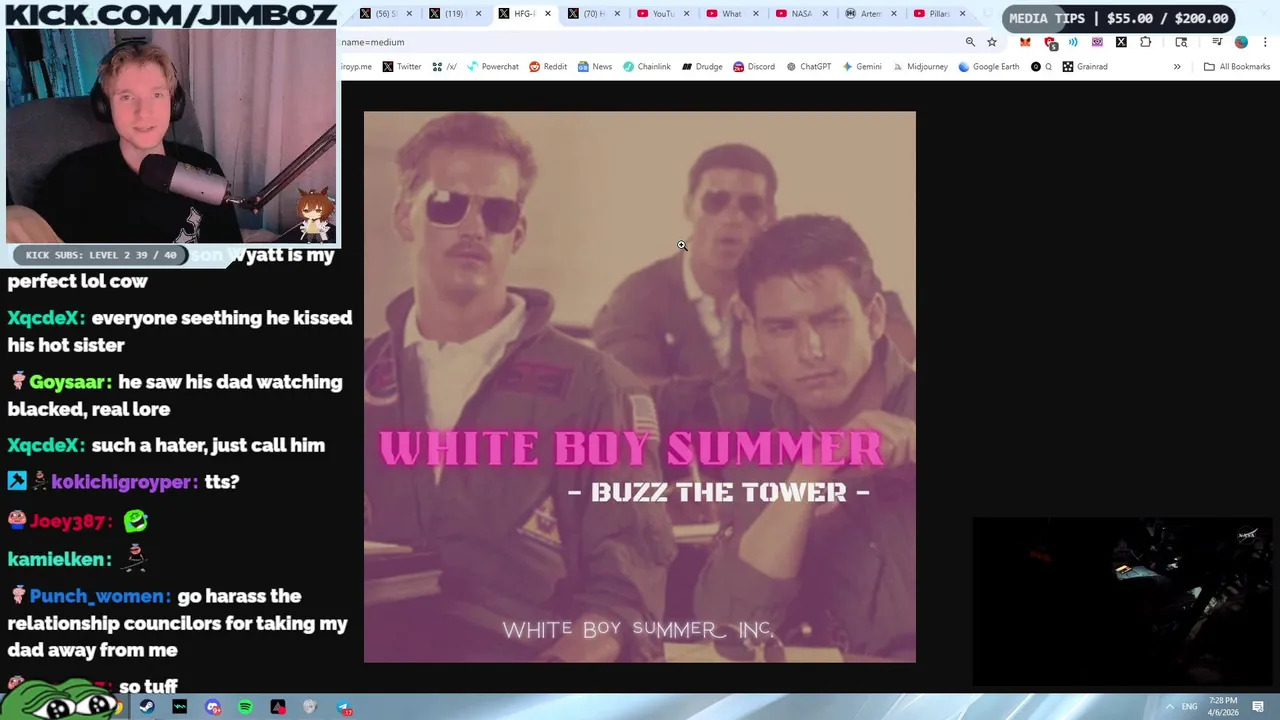The width and height of the screenshot is (1280, 720).
Task: Open the All Bookmarks folder
Action: pyautogui.click(x=1237, y=67)
